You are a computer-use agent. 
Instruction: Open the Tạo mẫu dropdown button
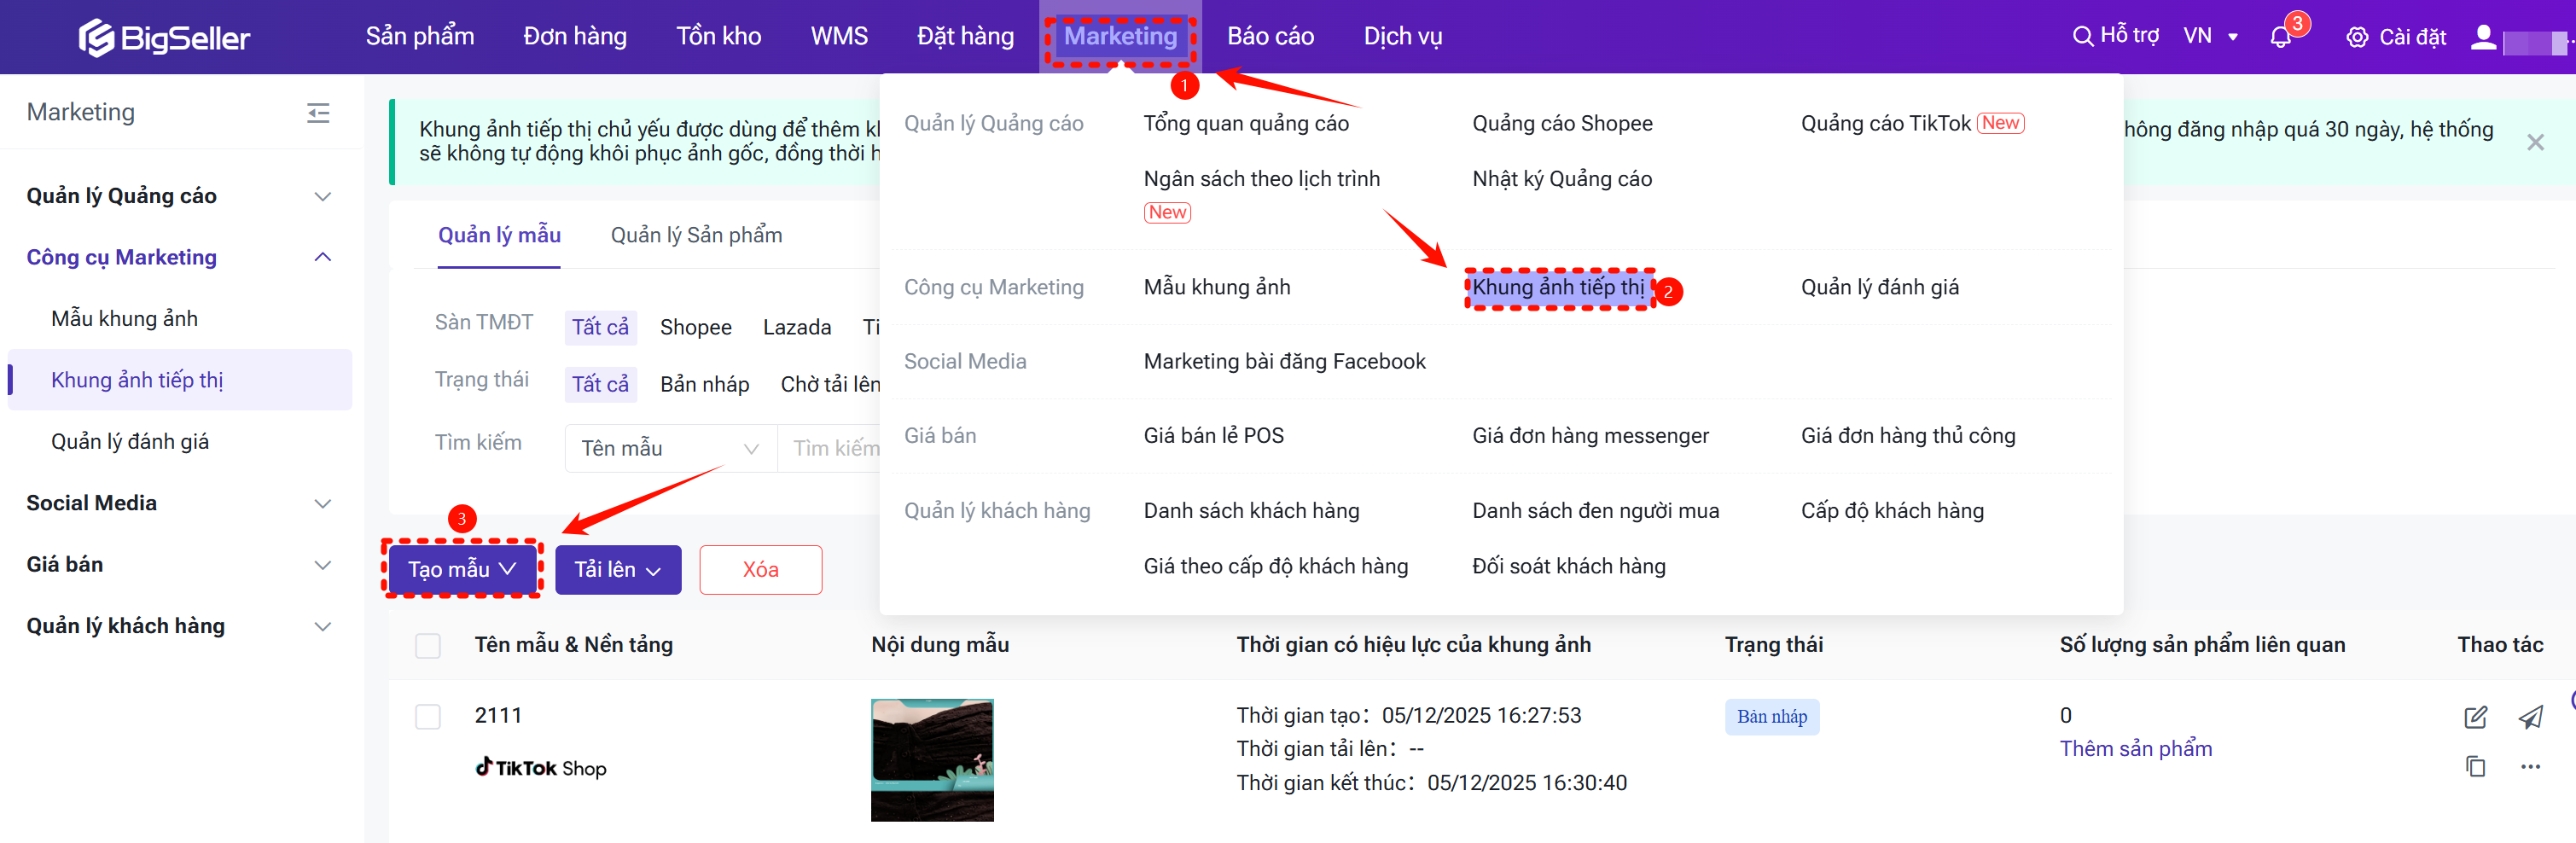click(x=461, y=570)
